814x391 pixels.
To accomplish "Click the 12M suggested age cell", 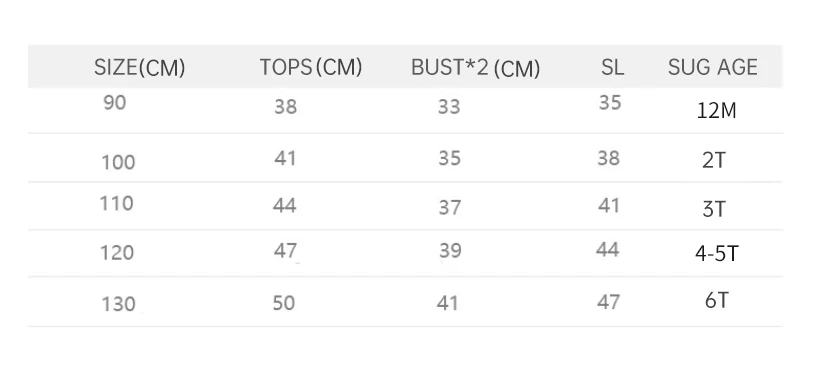I will 716,111.
